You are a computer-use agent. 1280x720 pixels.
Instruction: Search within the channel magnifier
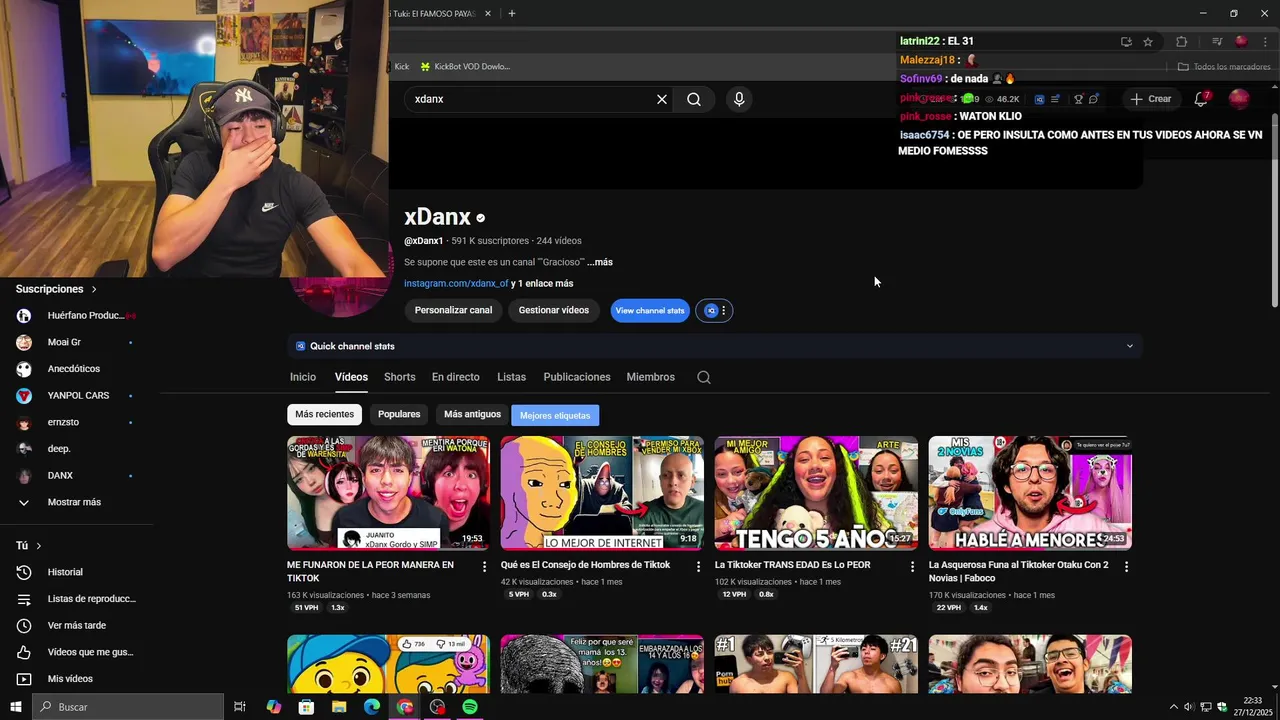coord(704,377)
